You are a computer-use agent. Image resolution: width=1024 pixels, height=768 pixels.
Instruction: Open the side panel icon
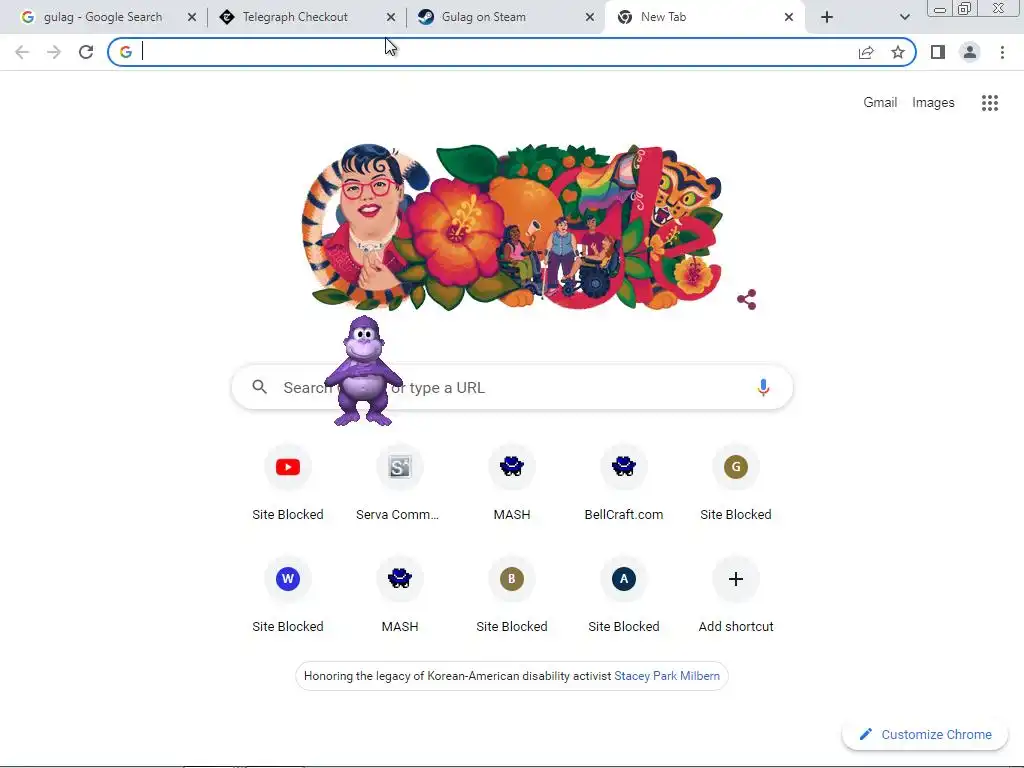coord(938,52)
